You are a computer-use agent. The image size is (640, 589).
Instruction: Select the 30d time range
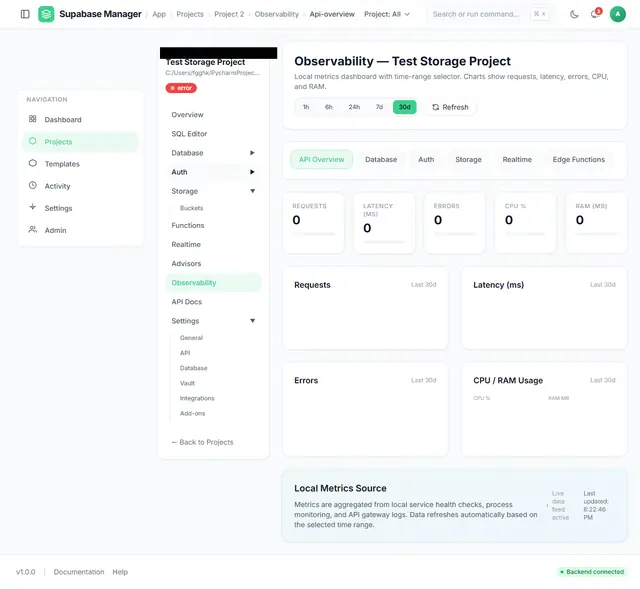[404, 107]
